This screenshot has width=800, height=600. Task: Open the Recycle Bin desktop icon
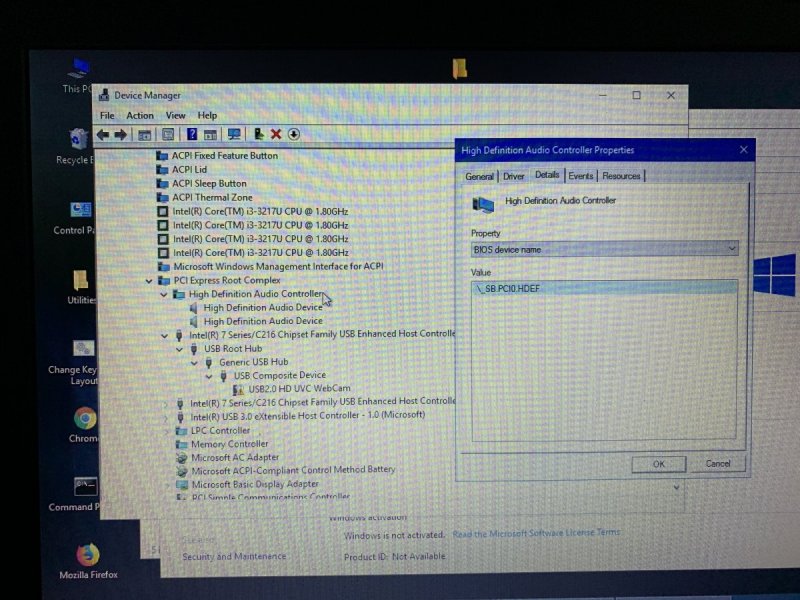coord(77,147)
